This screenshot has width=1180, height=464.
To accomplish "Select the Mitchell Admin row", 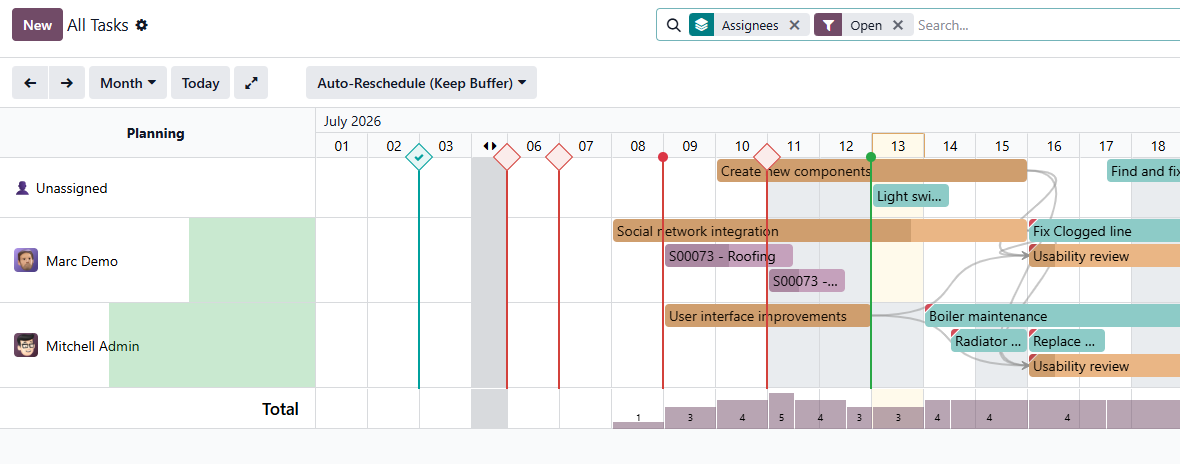I will [x=157, y=345].
